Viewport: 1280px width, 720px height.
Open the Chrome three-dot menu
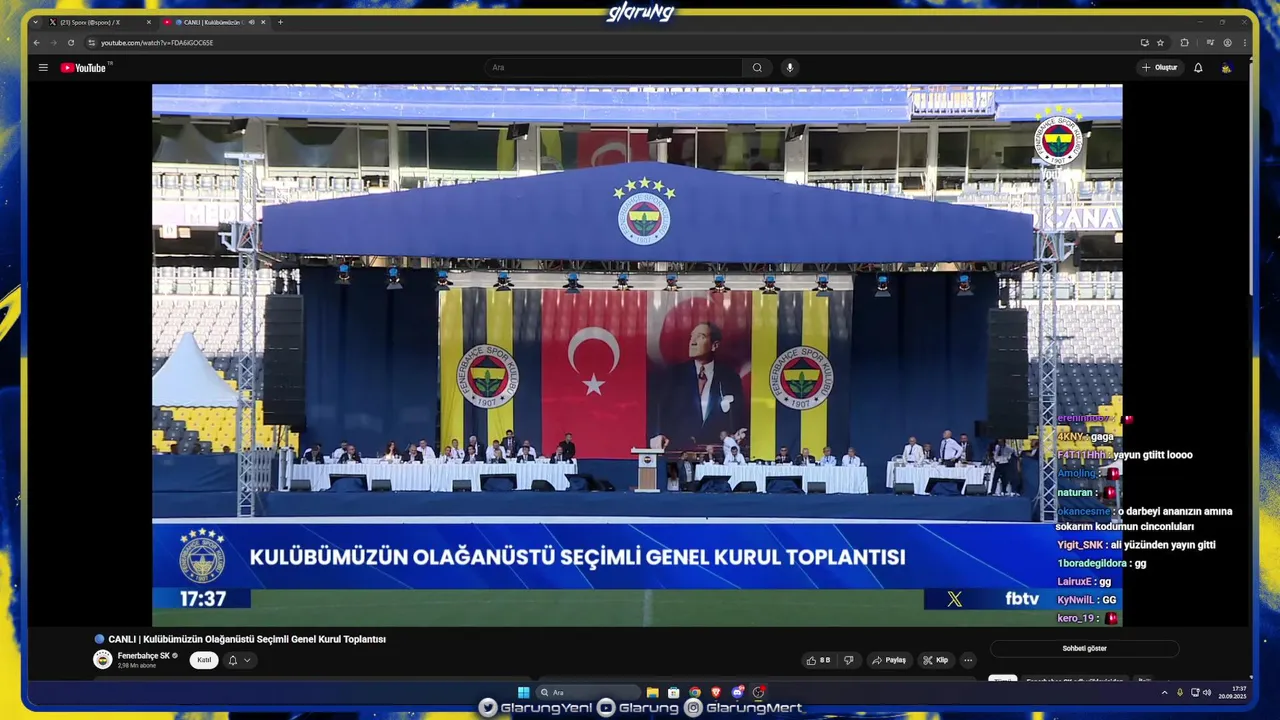pyautogui.click(x=1245, y=43)
